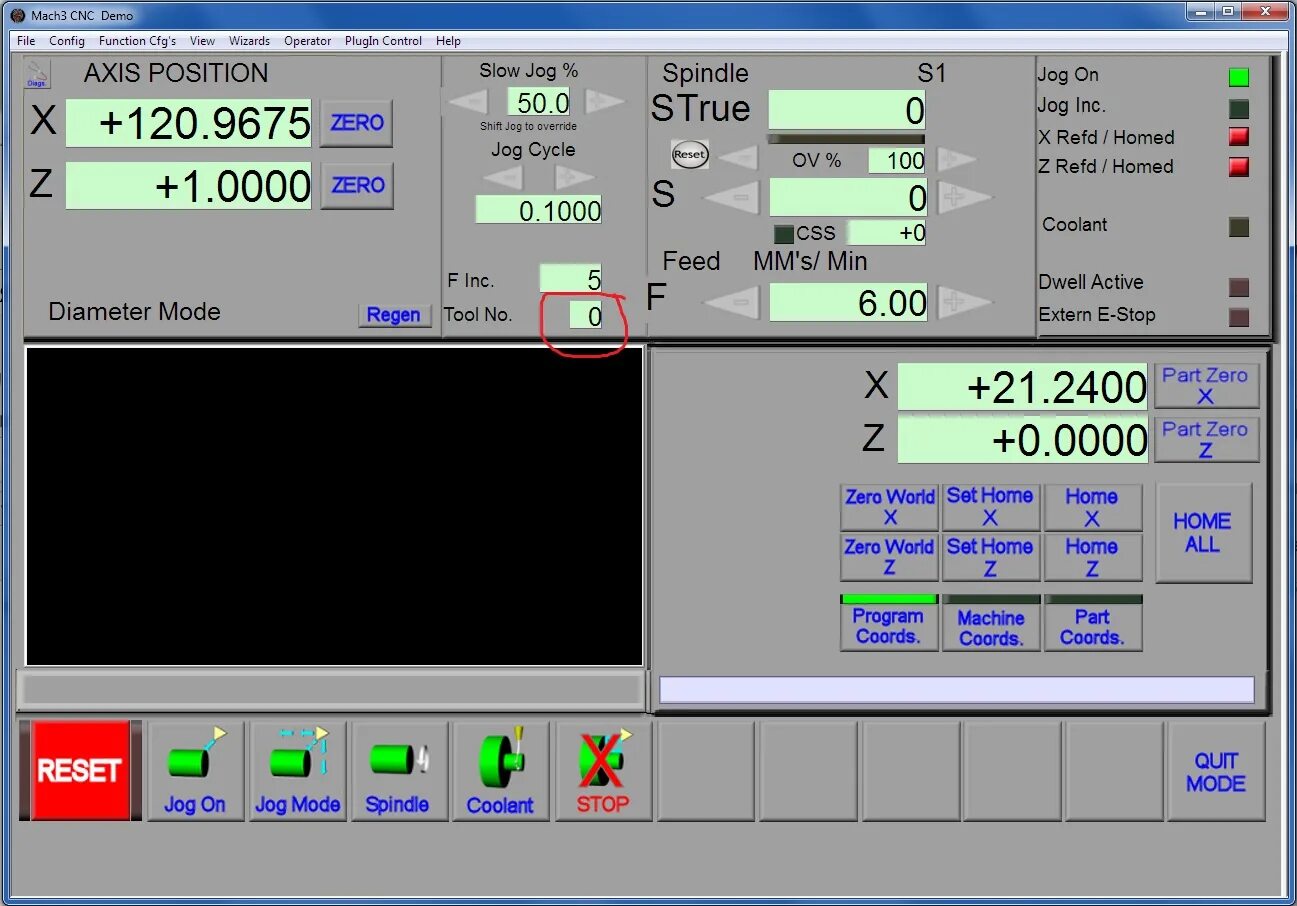Decrease feed rate F minus arrow
1297x906 pixels.
pyautogui.click(x=732, y=302)
